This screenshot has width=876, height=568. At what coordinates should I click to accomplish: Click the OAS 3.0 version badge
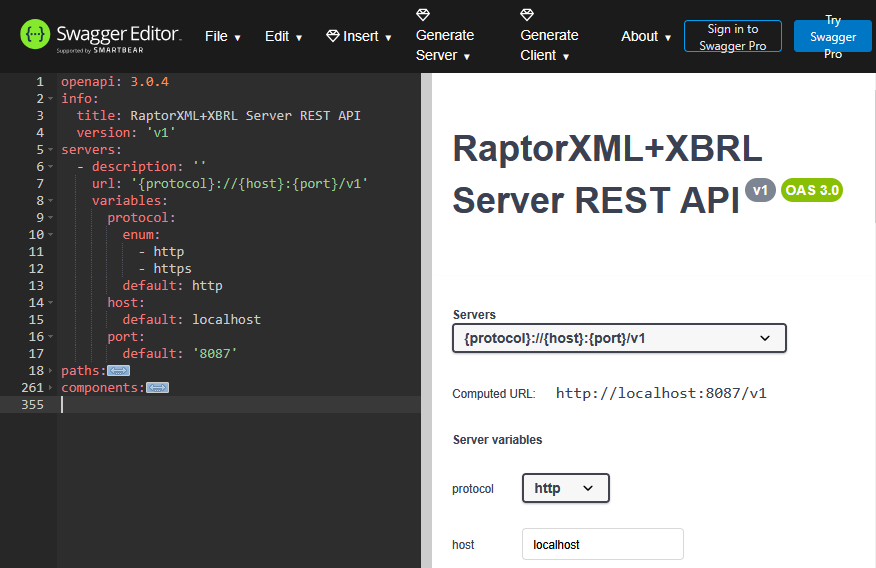click(x=812, y=190)
